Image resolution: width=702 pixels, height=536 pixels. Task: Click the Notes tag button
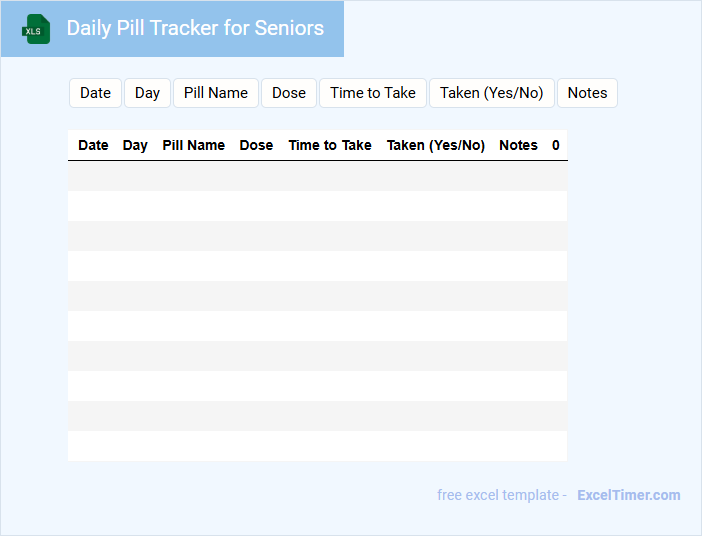(587, 93)
